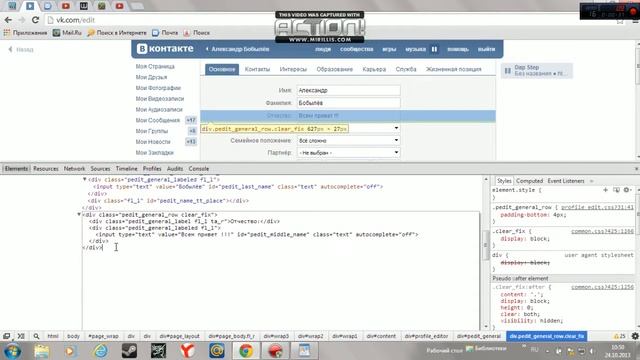Open the Event Listeners tab

tap(566, 181)
